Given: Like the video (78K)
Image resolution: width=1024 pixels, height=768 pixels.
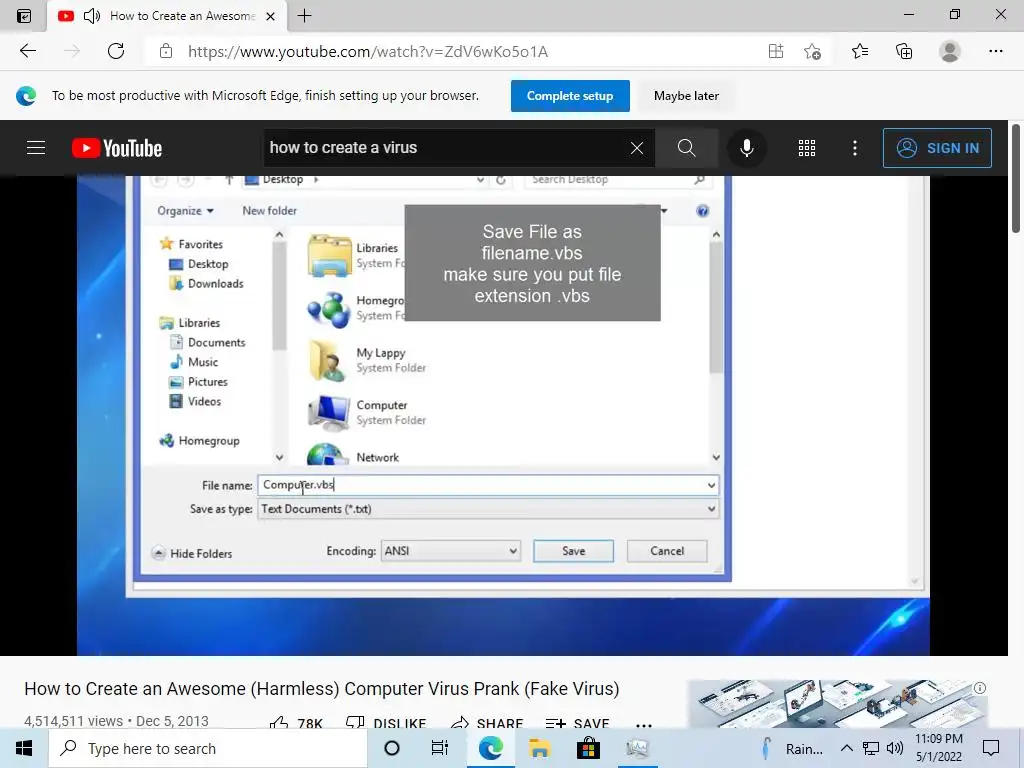Looking at the screenshot, I should 296,723.
